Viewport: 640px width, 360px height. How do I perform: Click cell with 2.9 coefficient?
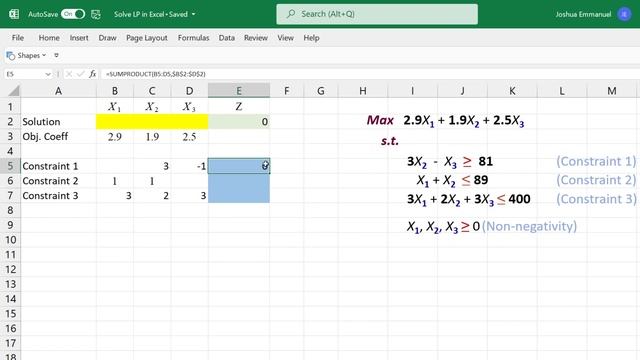115,136
